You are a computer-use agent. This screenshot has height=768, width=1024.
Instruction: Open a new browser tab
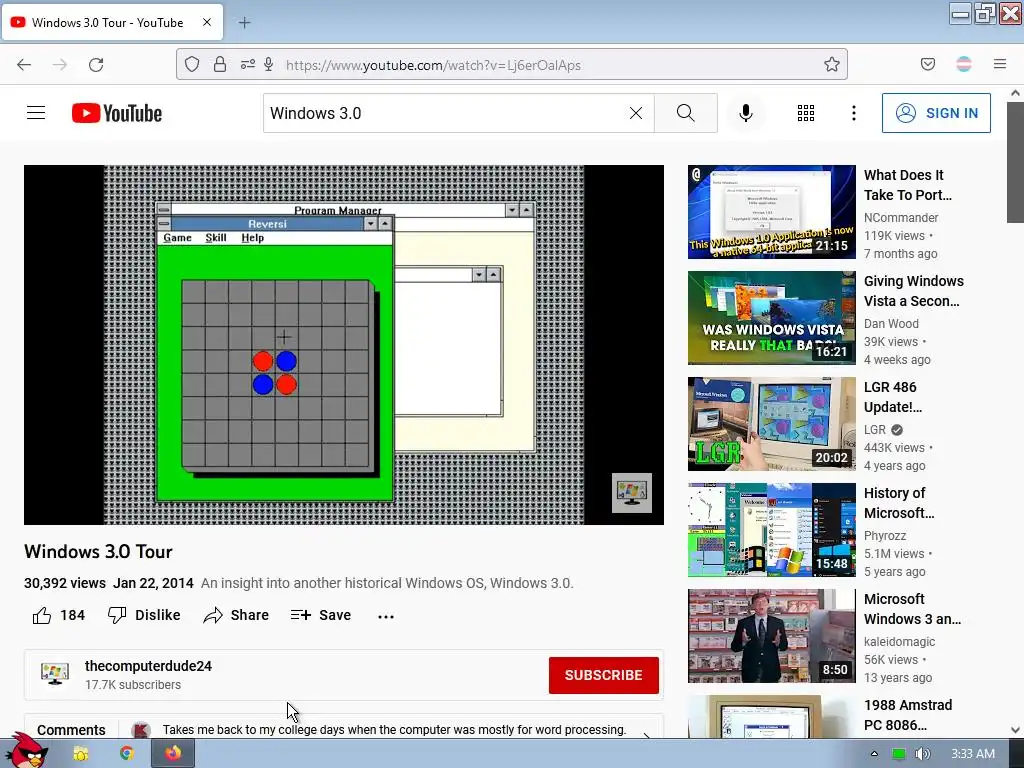point(244,23)
